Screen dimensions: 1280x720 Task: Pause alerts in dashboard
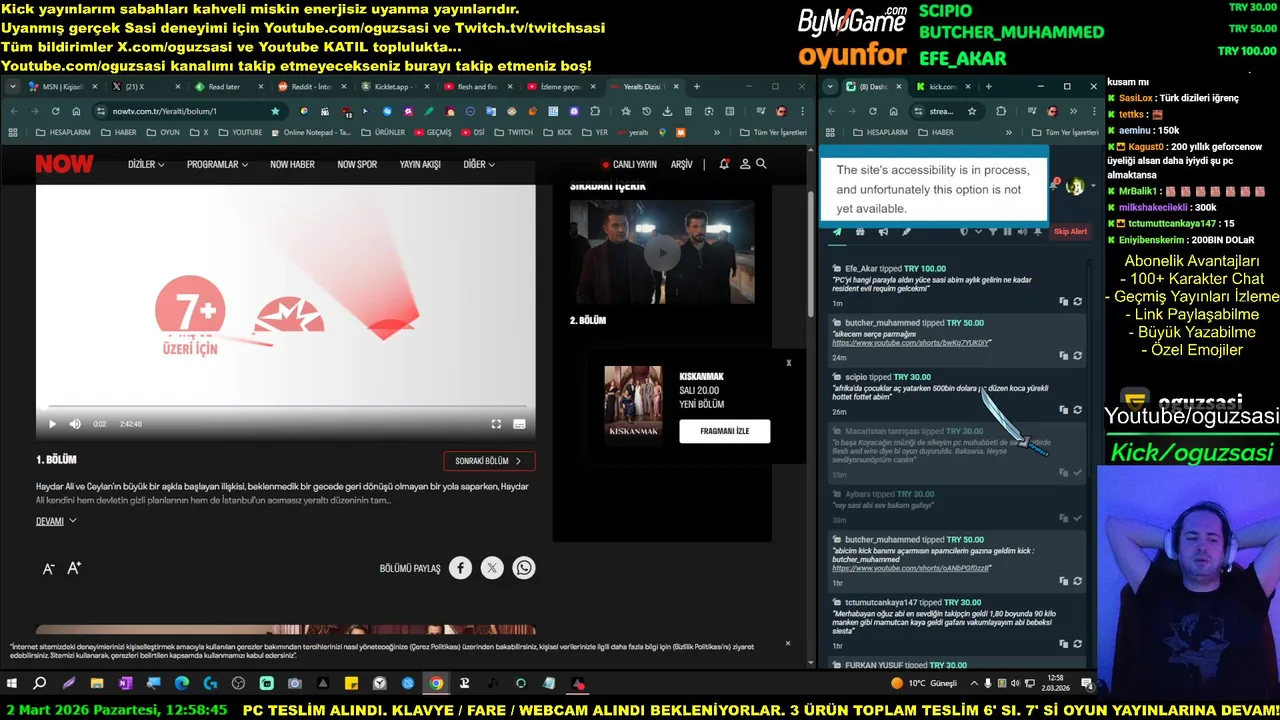[1007, 231]
